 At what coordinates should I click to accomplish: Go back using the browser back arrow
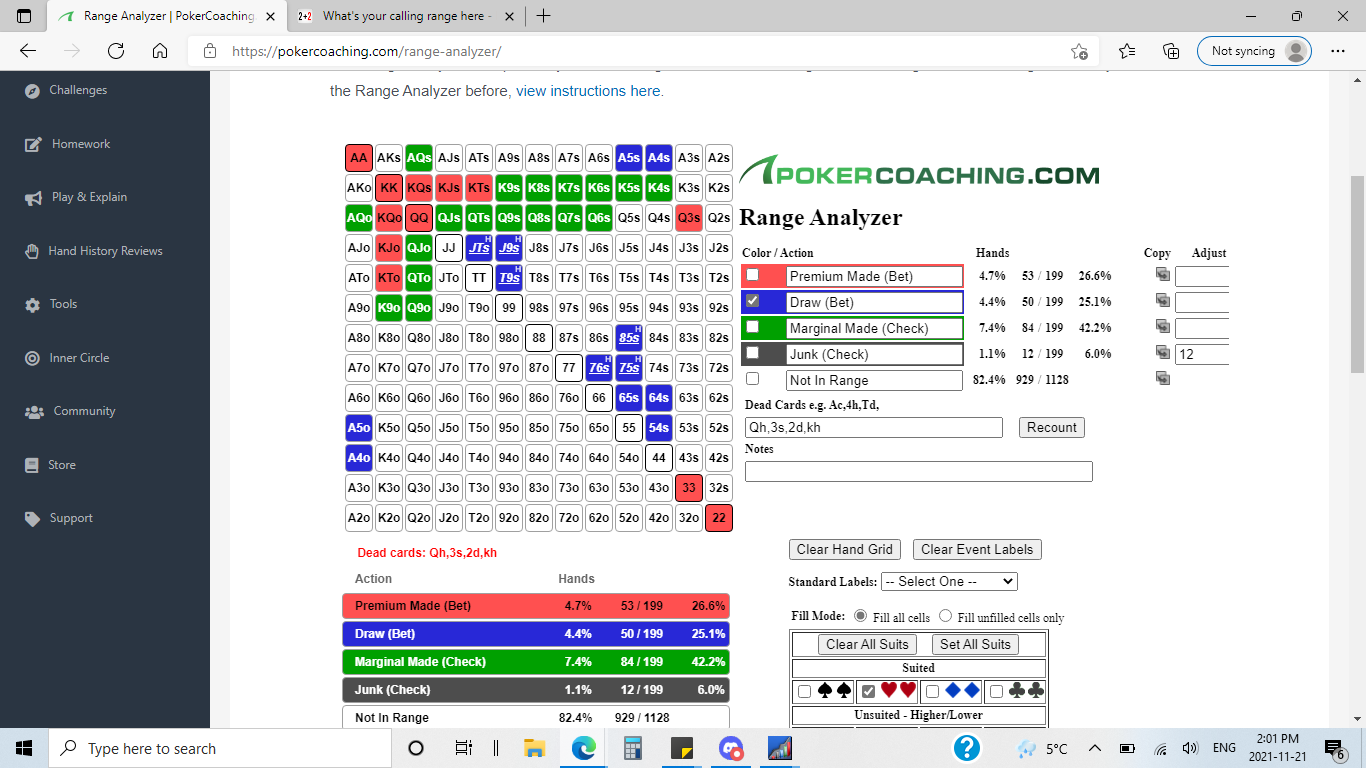28,51
